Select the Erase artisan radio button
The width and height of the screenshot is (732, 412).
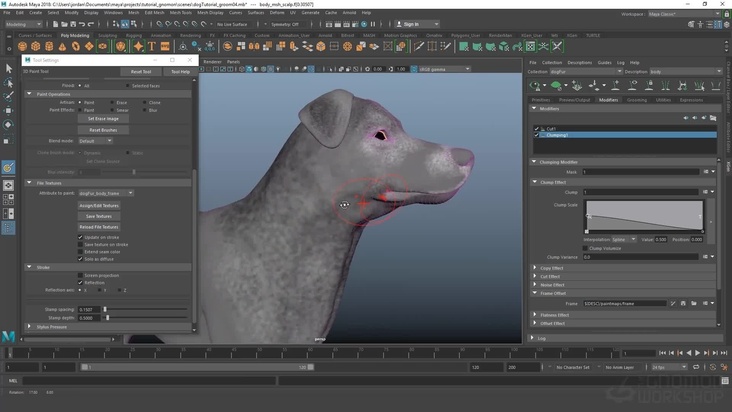point(114,102)
